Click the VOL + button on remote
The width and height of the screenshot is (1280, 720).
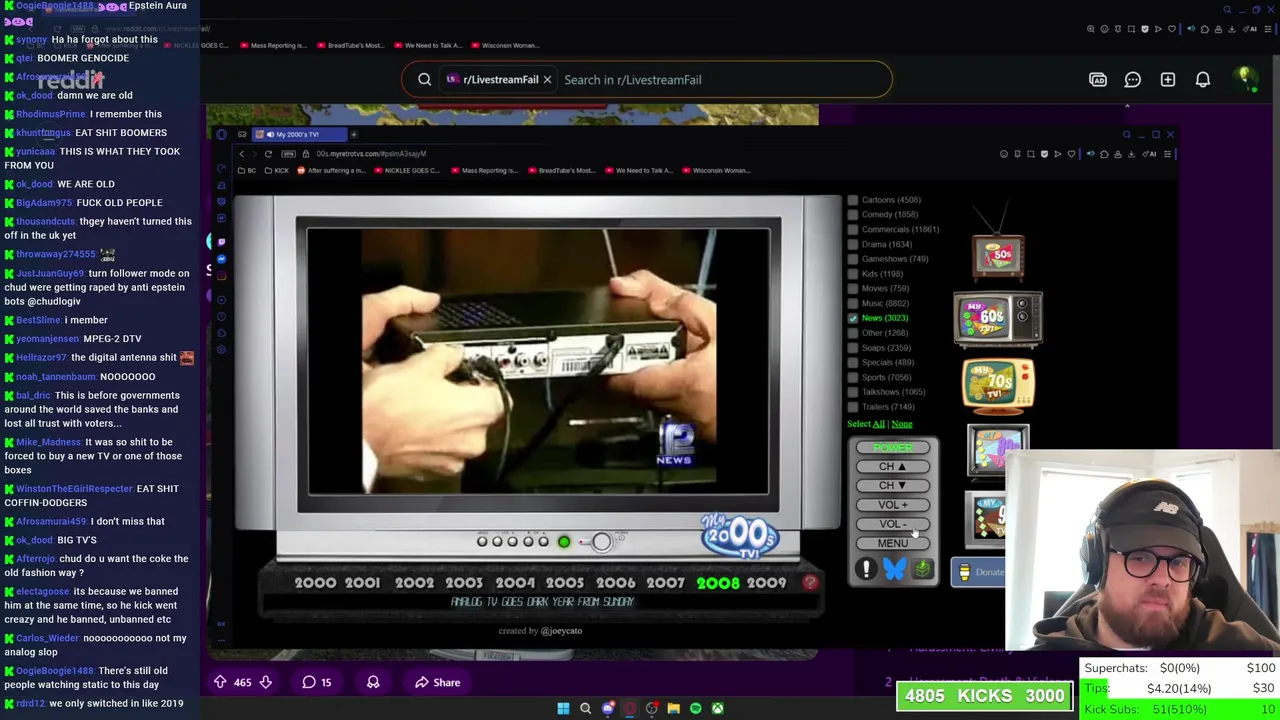pos(893,505)
